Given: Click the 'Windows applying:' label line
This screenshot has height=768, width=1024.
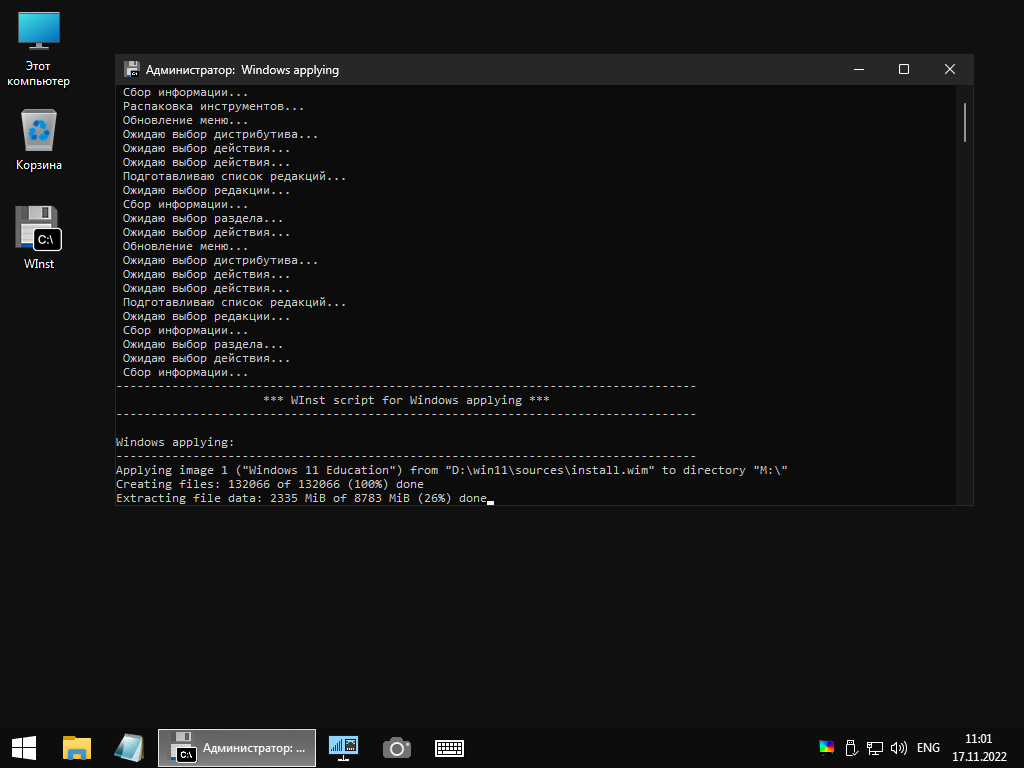Looking at the screenshot, I should 175,442.
